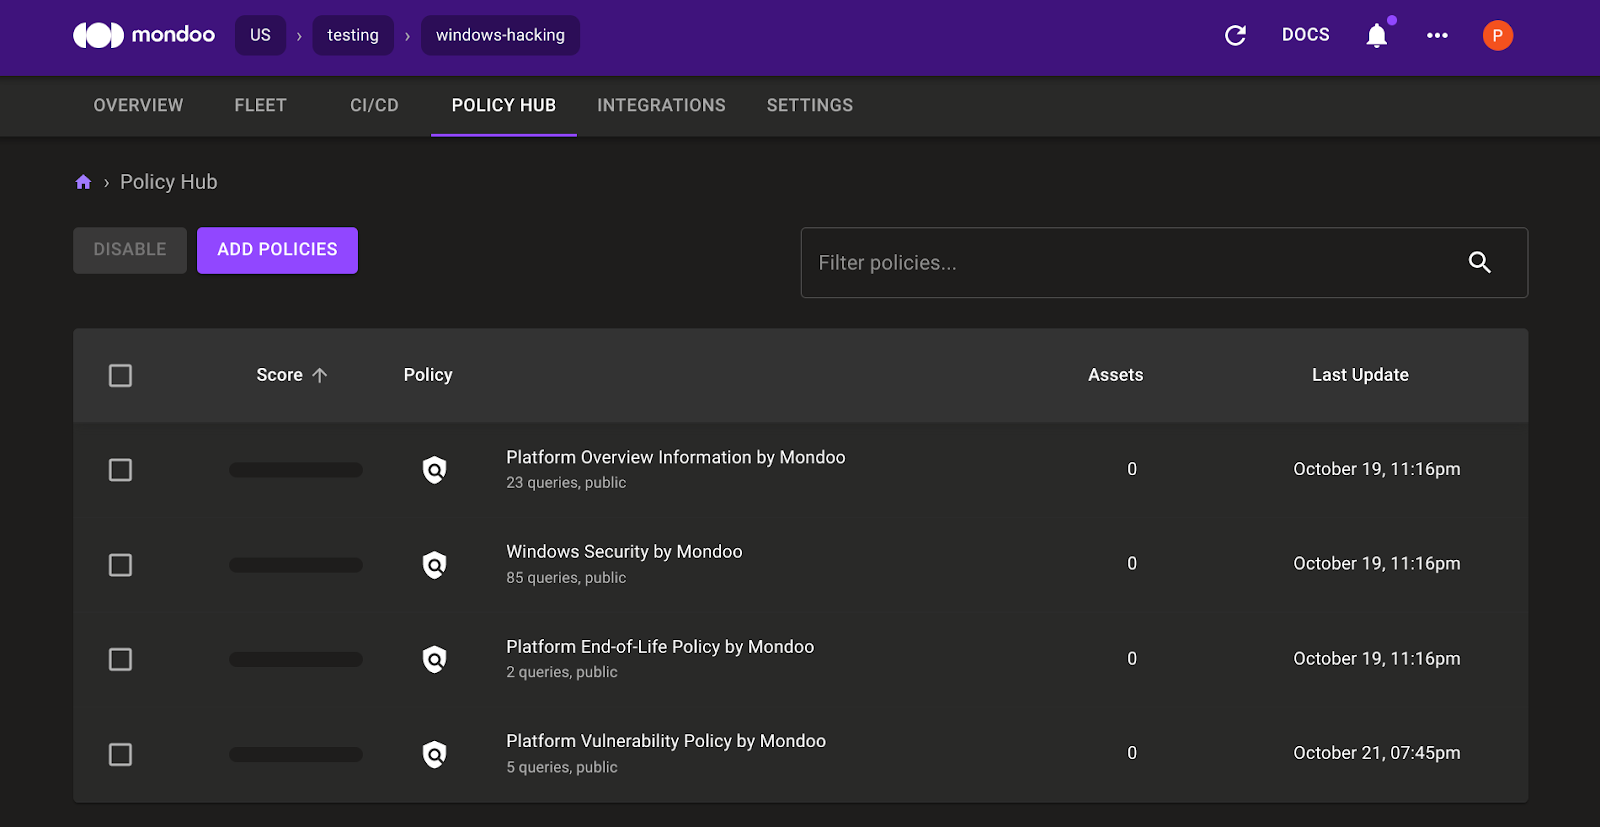The height and width of the screenshot is (827, 1600).
Task: Open the user profile avatar P
Action: 1497,35
